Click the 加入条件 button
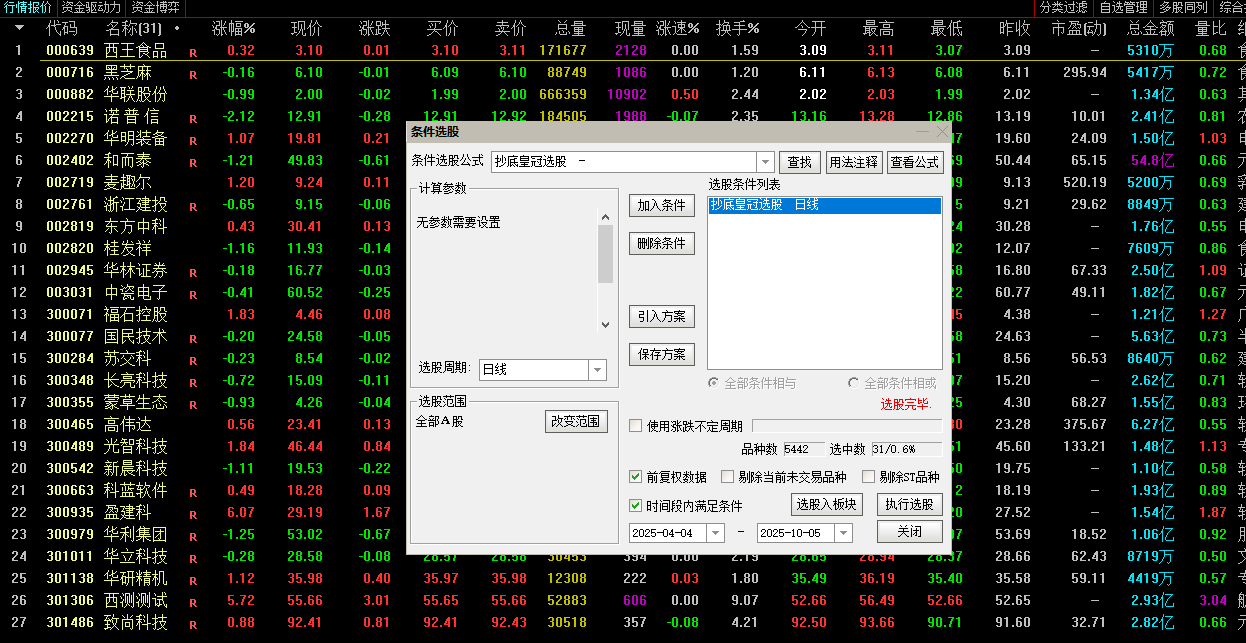 tap(661, 205)
